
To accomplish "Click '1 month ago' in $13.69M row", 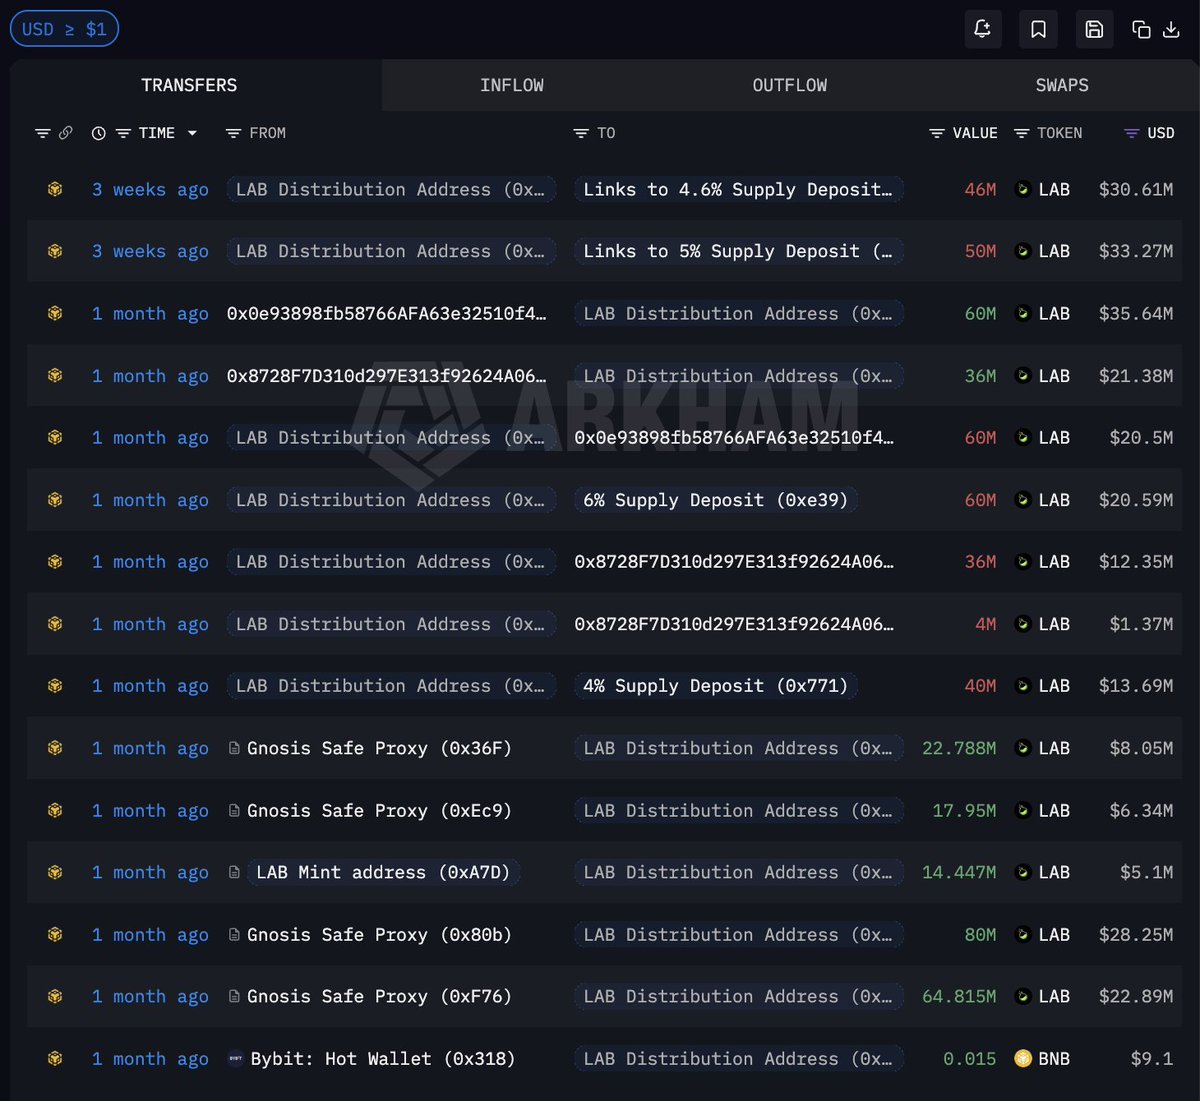I will (150, 686).
